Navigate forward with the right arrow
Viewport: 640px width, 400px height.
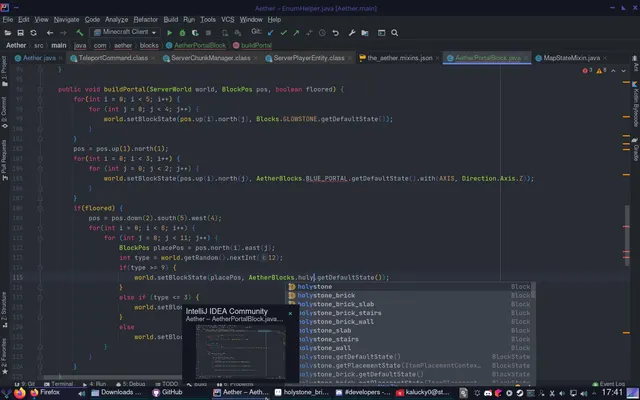click(x=63, y=33)
